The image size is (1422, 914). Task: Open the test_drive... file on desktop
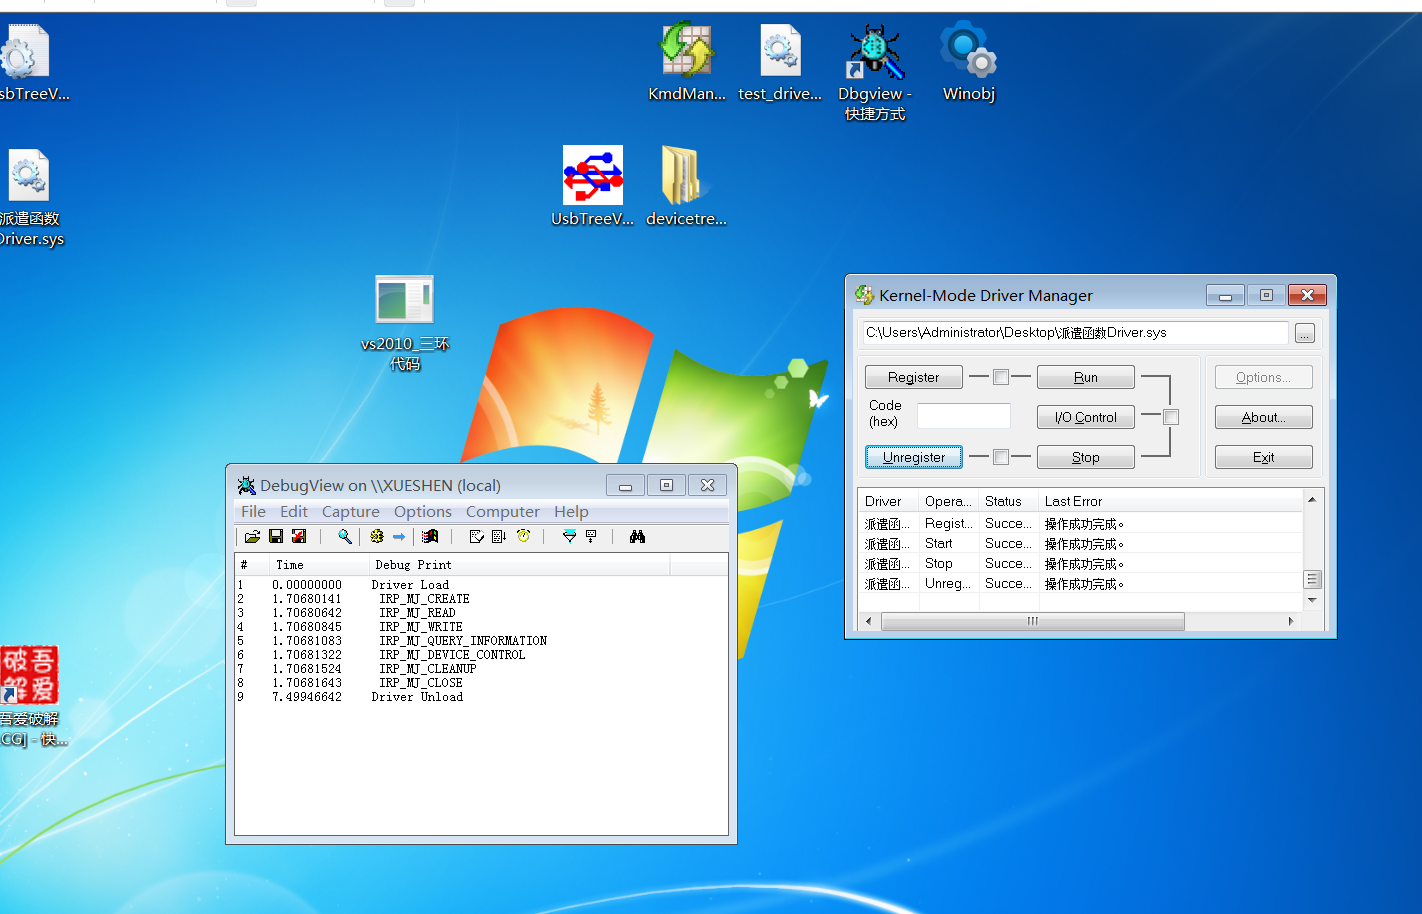pyautogui.click(x=780, y=62)
